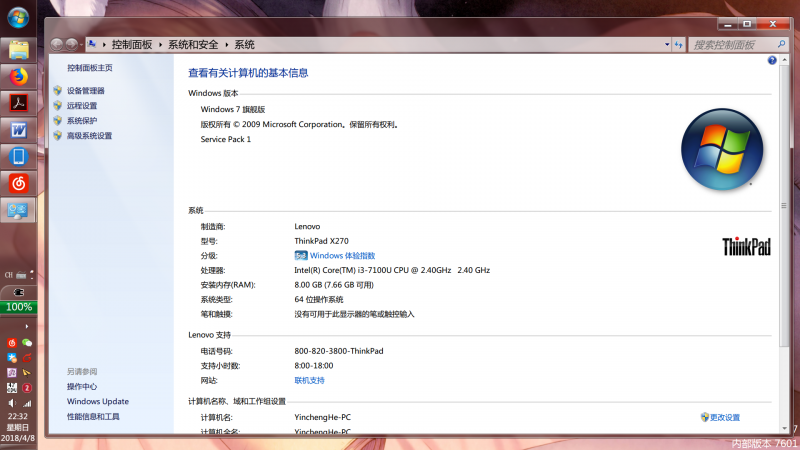
Task: Open 操作中心 link
Action: 82,387
